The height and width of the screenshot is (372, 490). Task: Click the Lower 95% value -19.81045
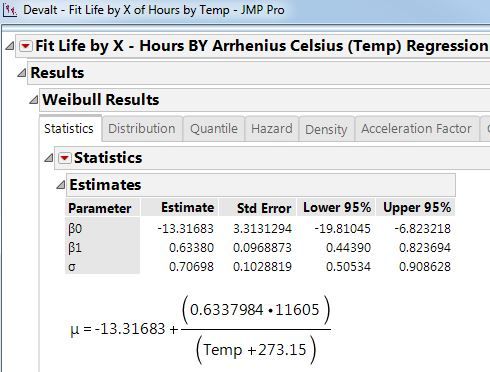click(x=342, y=229)
